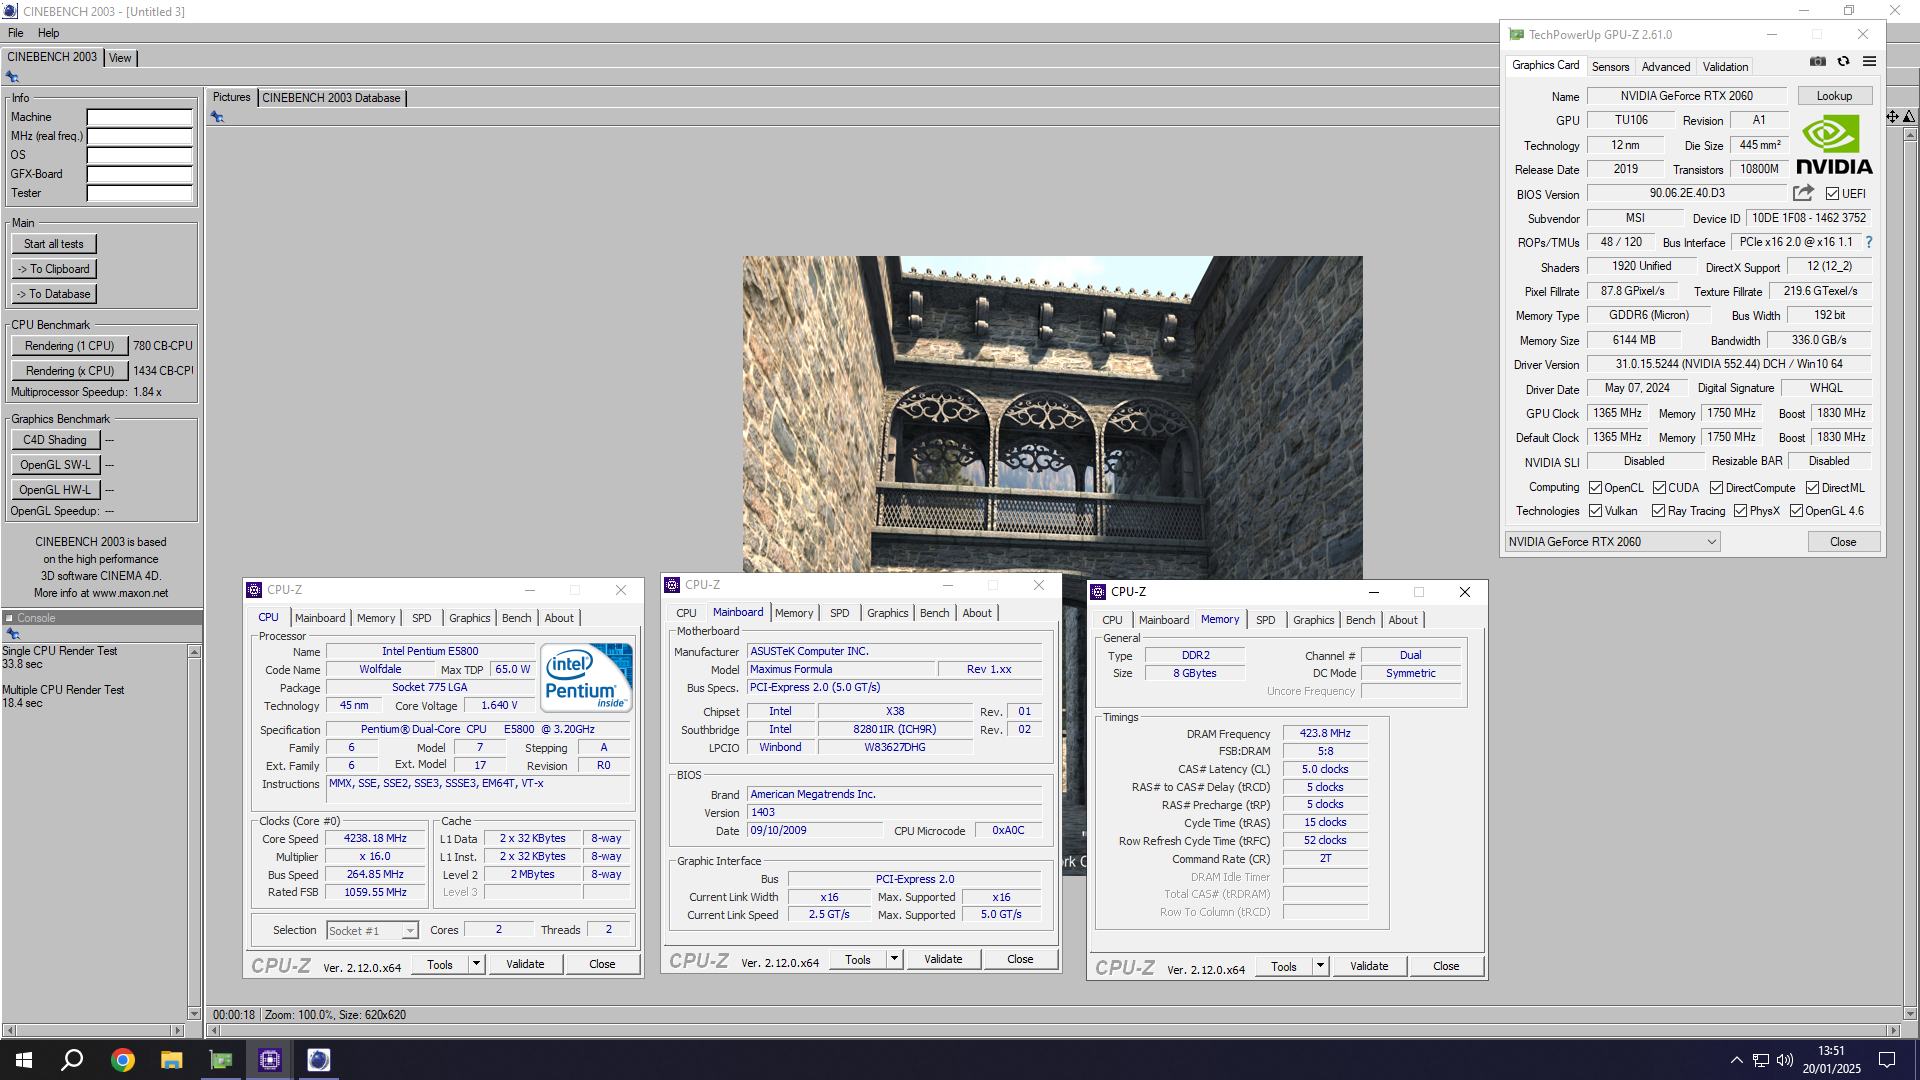Screen dimensions: 1920x1080
Task: Toggle the DirectML checkbox
Action: [x=1812, y=488]
